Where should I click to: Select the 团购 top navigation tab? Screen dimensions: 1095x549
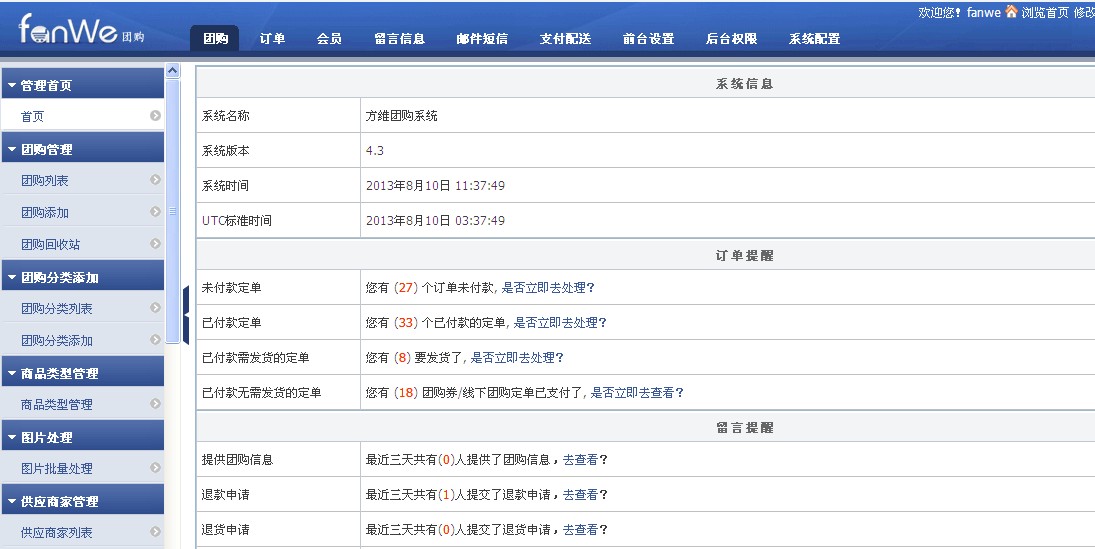point(215,38)
